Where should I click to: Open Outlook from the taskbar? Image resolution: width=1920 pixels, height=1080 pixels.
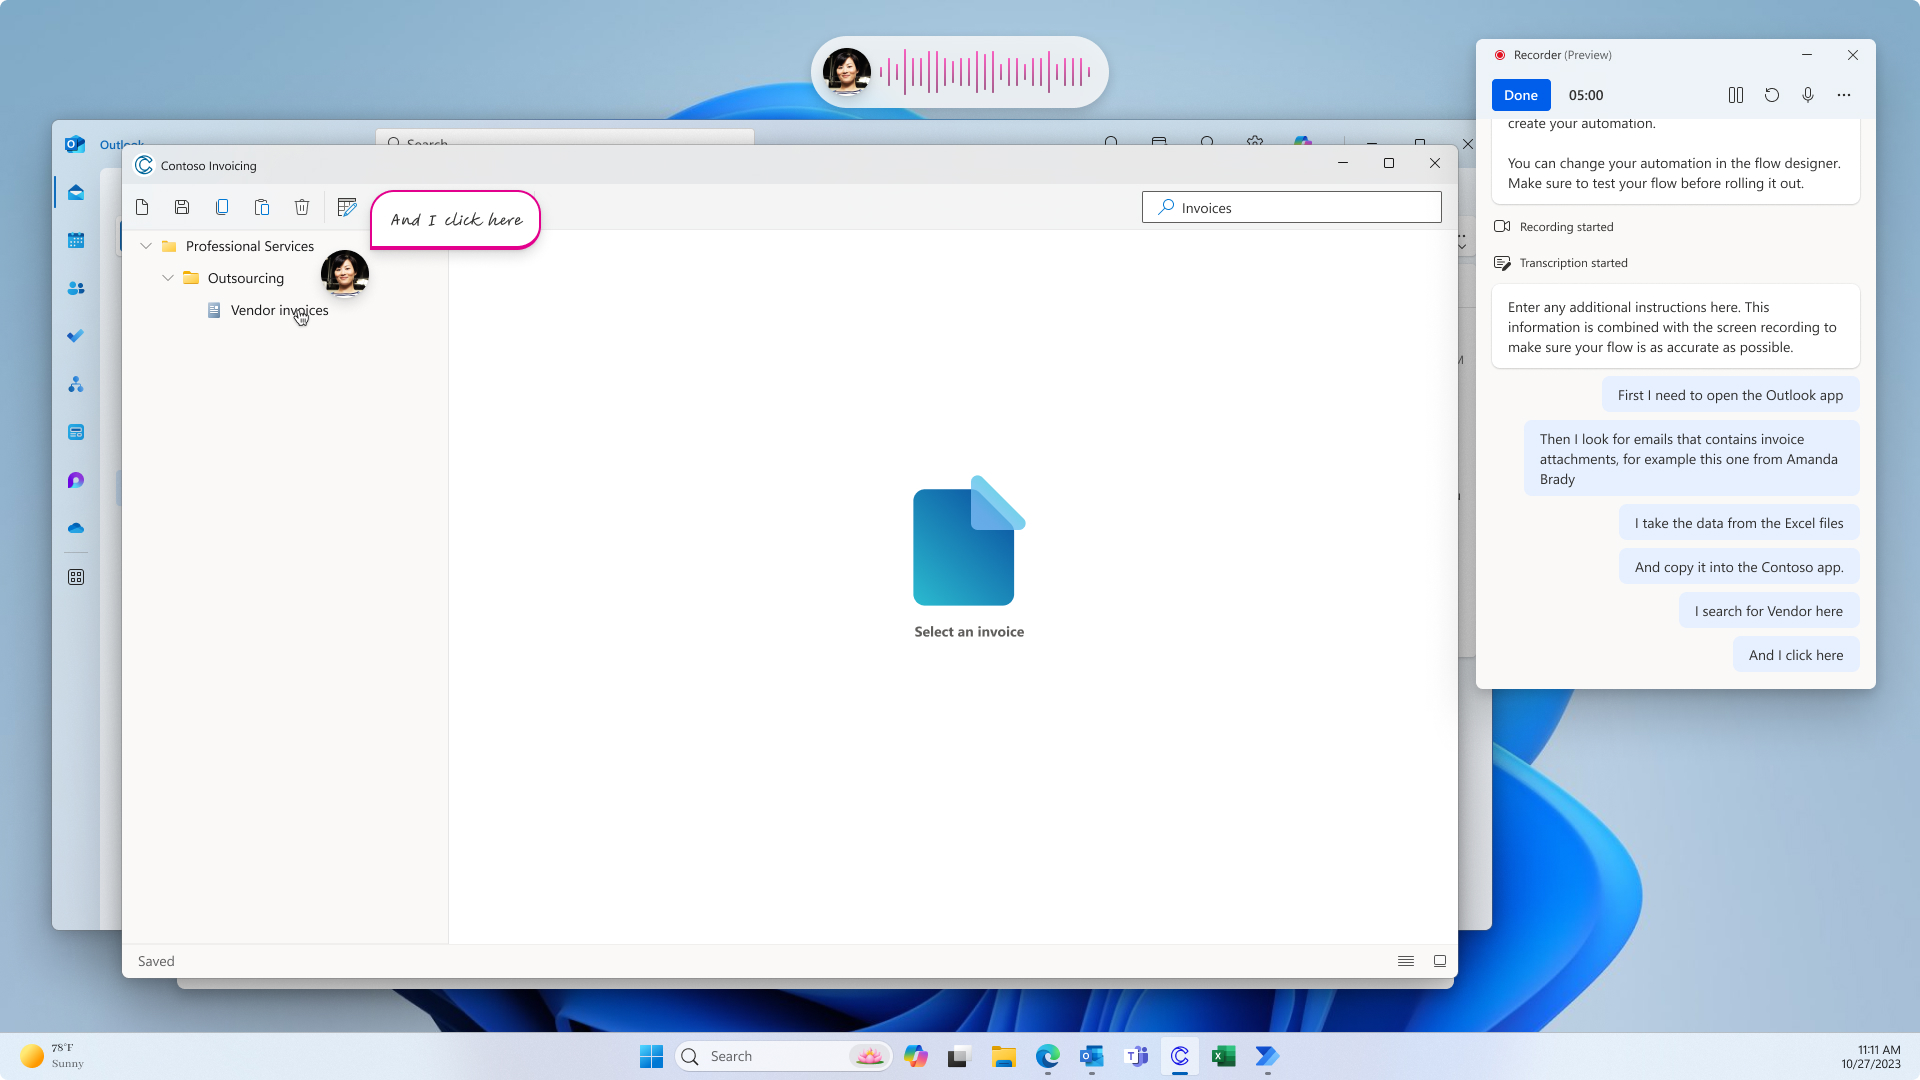[1091, 1056]
